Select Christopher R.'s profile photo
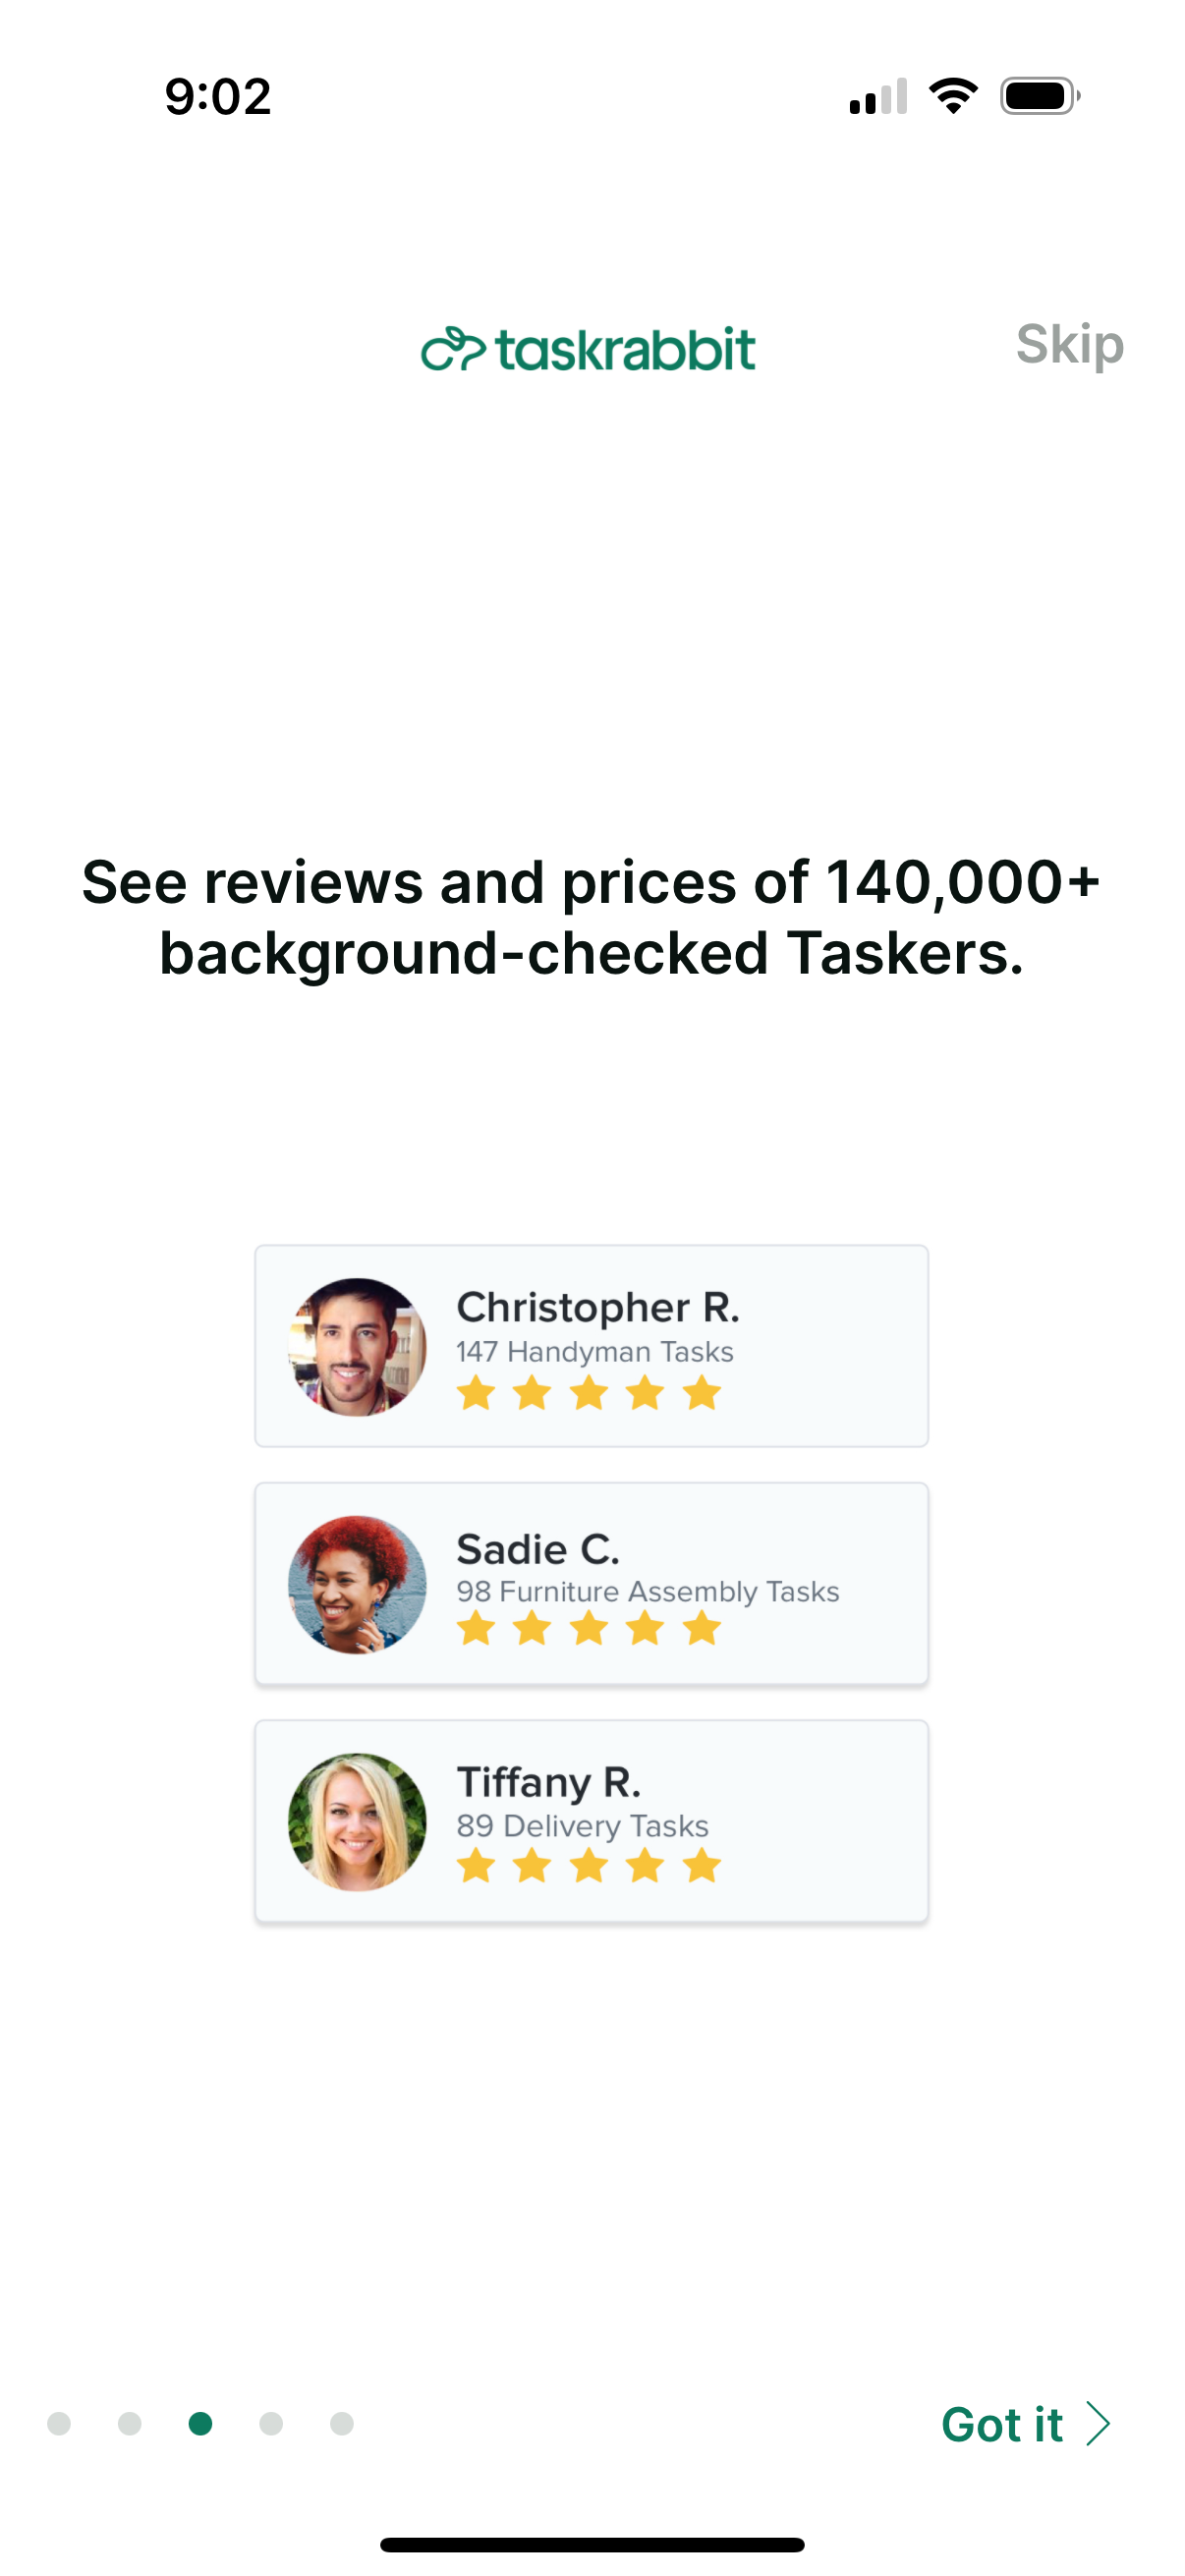Image resolution: width=1185 pixels, height=2576 pixels. (357, 1346)
